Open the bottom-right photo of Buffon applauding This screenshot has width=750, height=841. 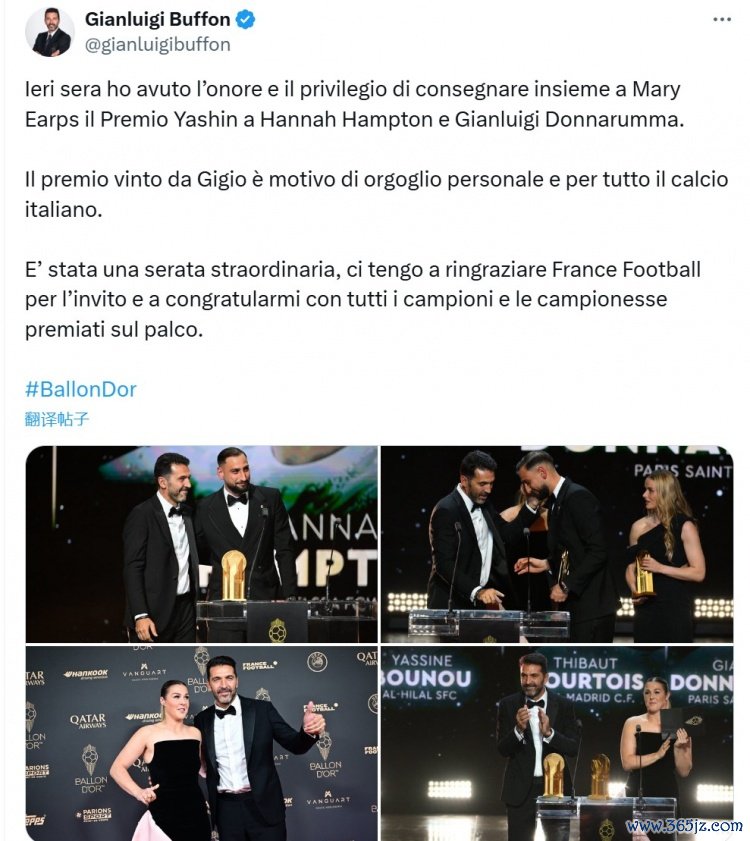[x=557, y=743]
